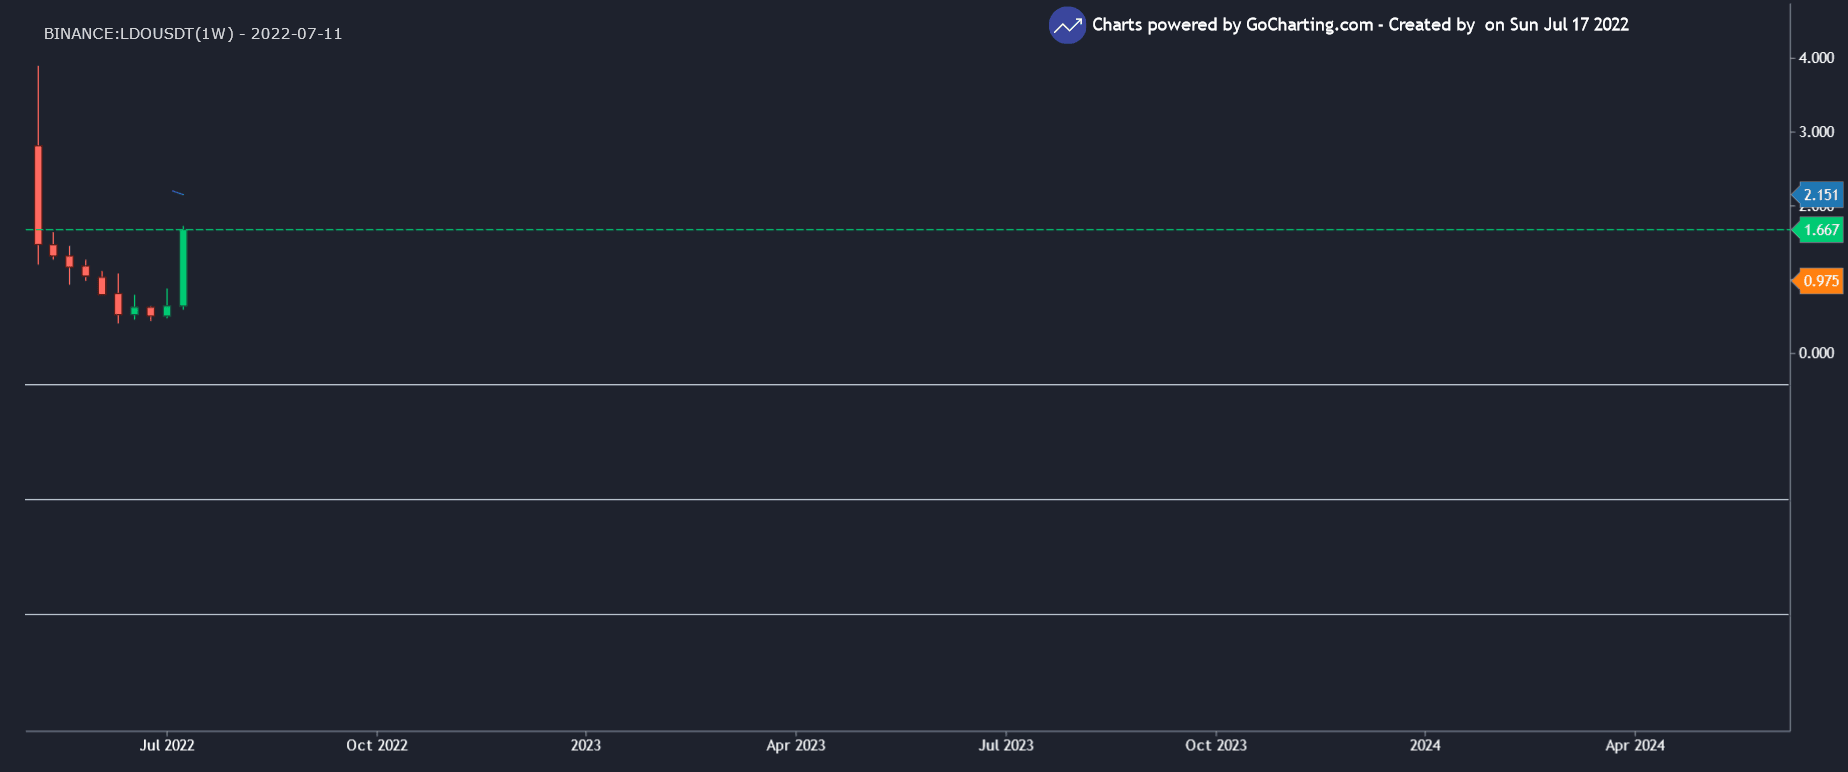Click the tall green latest weekly candle
1848x772 pixels.
183,268
